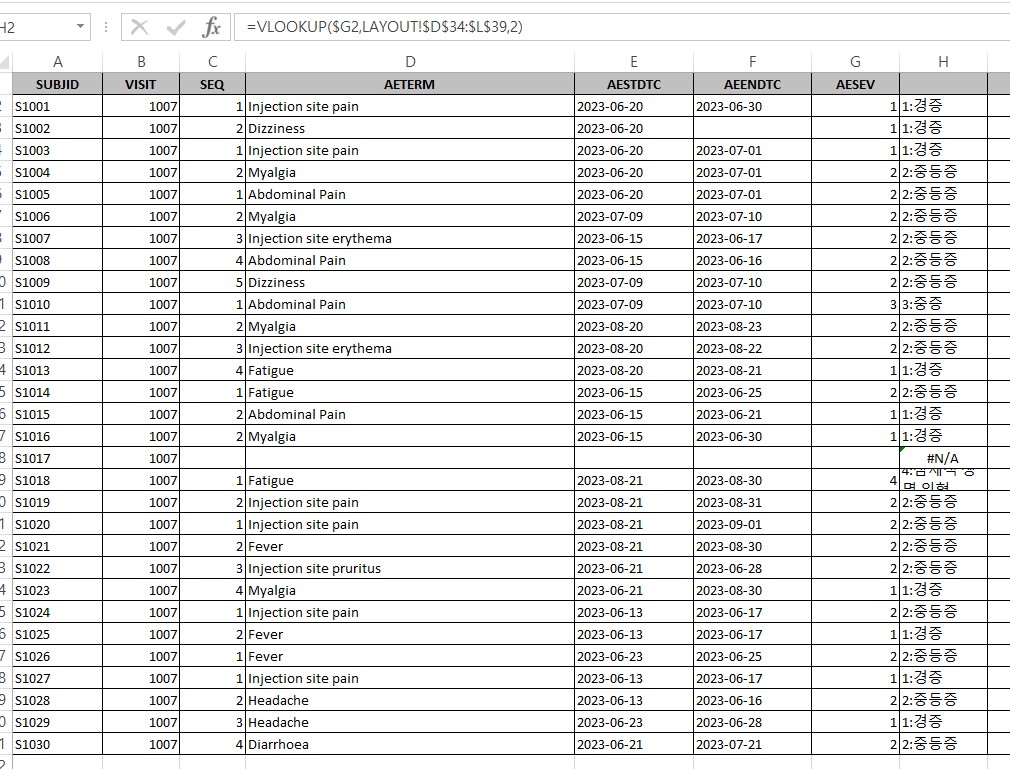Select column H header
The image size is (1010, 769).
coord(943,62)
